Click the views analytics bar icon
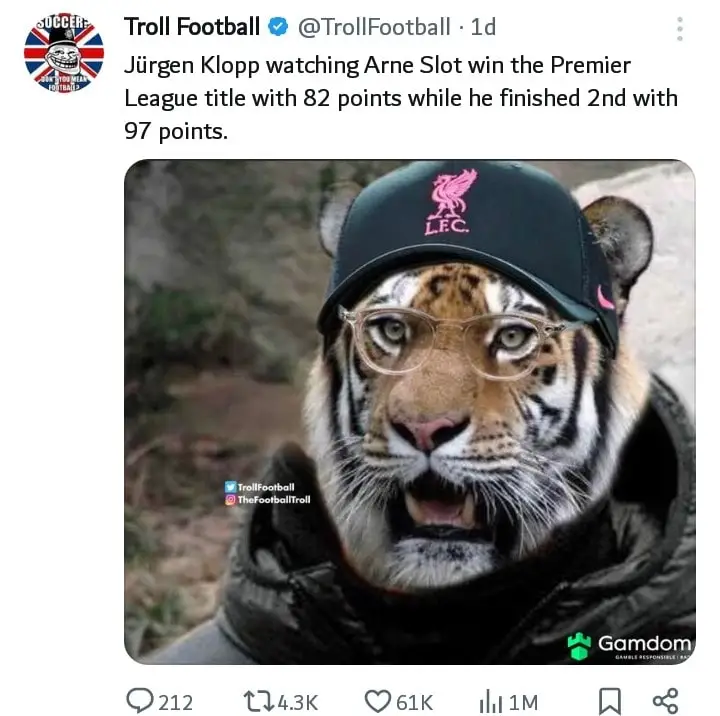 click(490, 701)
